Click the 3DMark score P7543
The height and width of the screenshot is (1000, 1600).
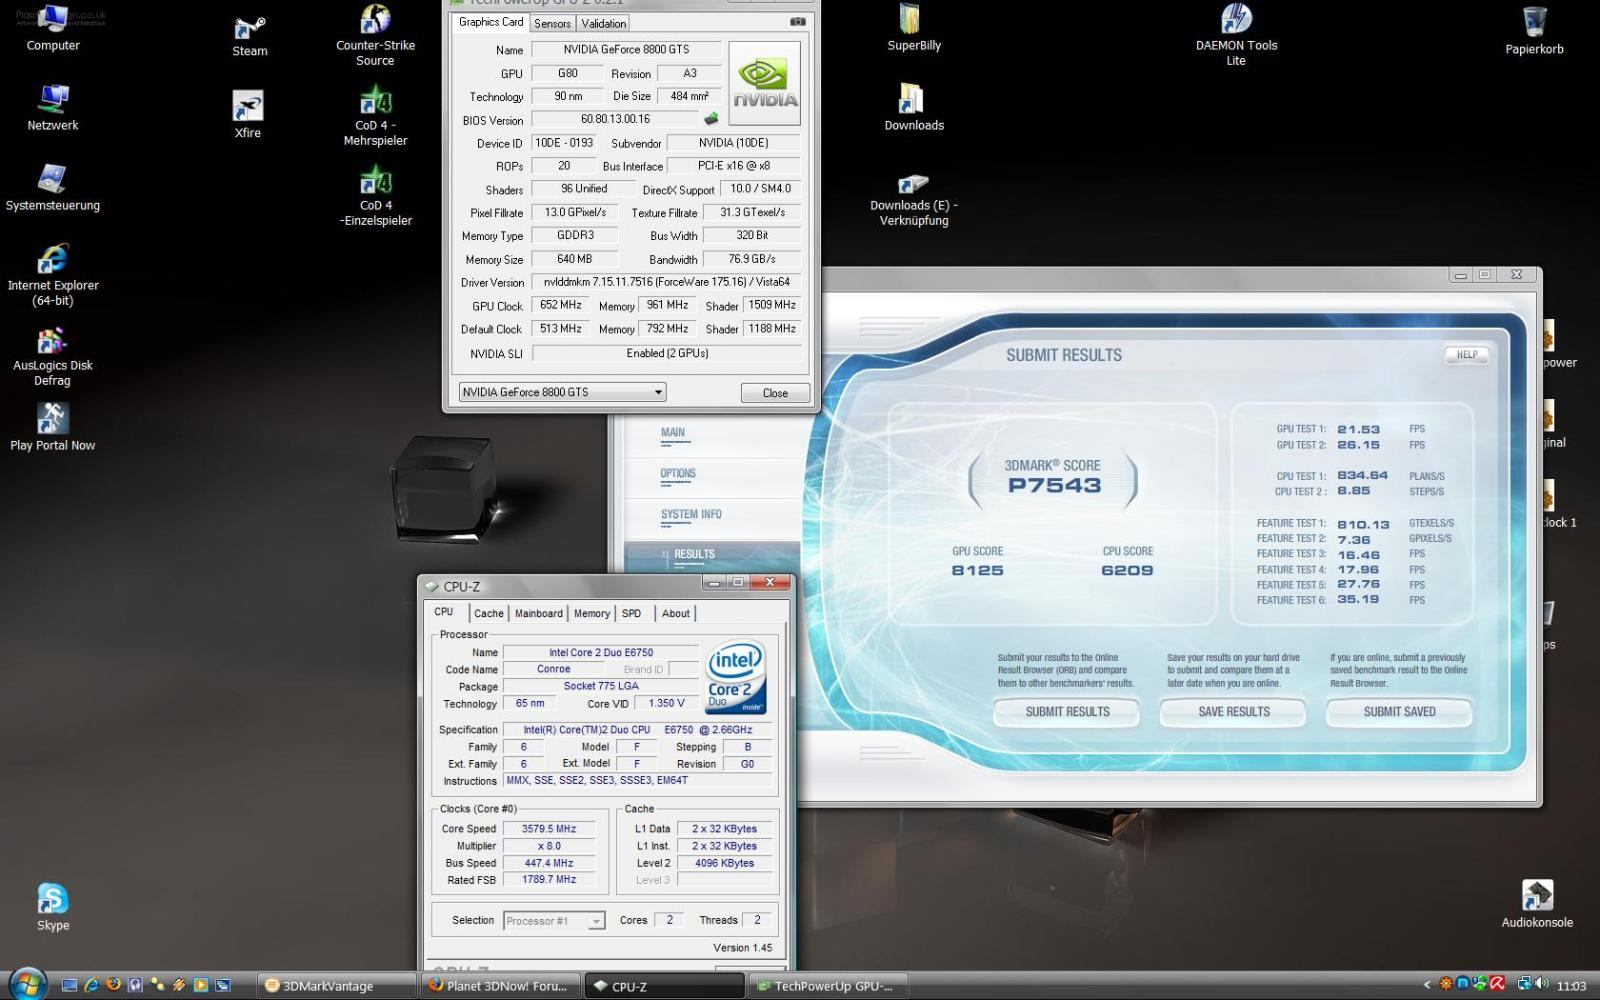(1054, 486)
